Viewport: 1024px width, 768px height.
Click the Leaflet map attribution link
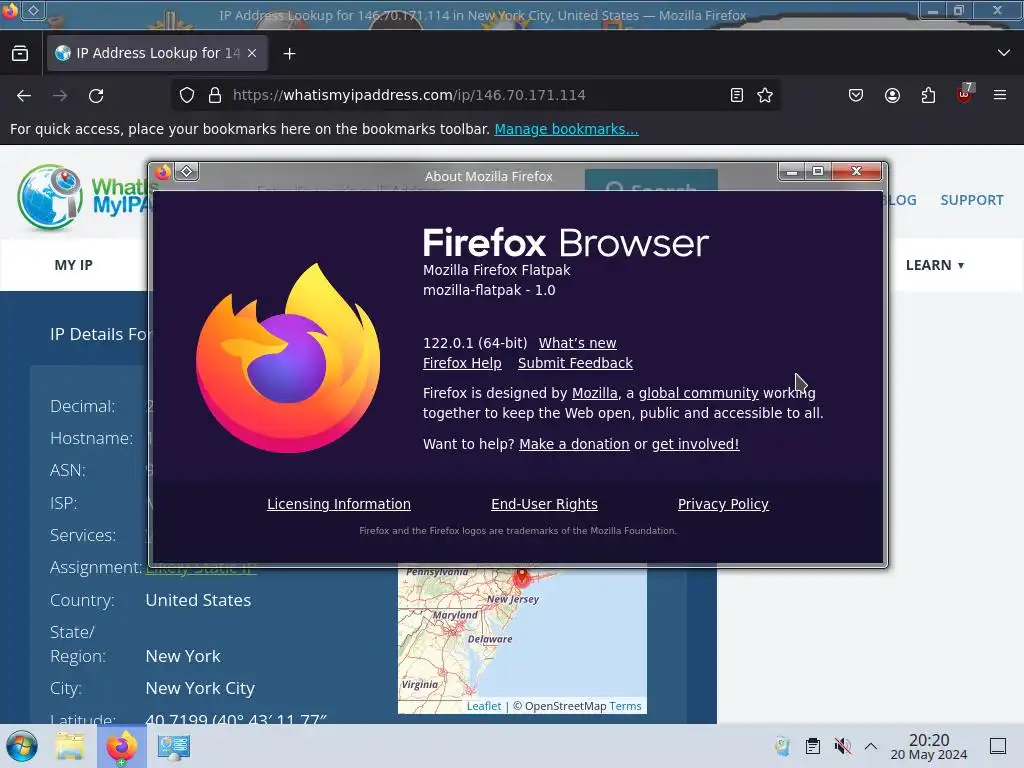[484, 706]
